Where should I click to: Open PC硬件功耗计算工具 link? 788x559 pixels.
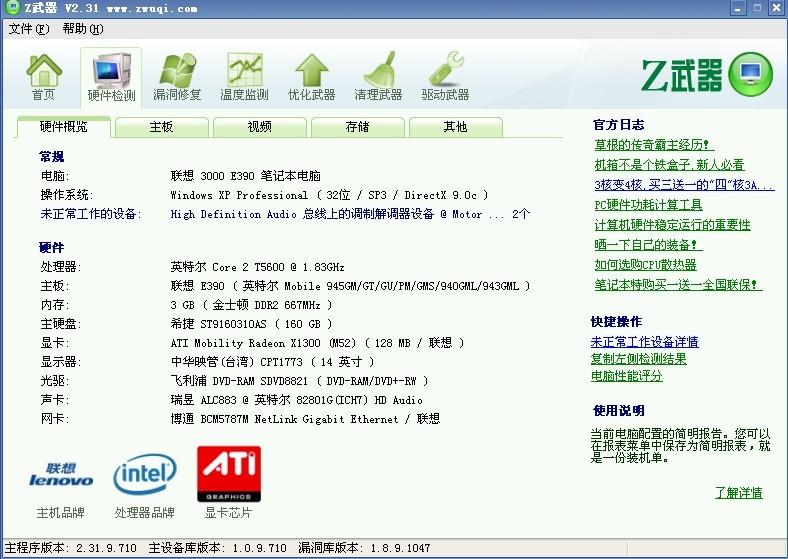click(x=648, y=205)
